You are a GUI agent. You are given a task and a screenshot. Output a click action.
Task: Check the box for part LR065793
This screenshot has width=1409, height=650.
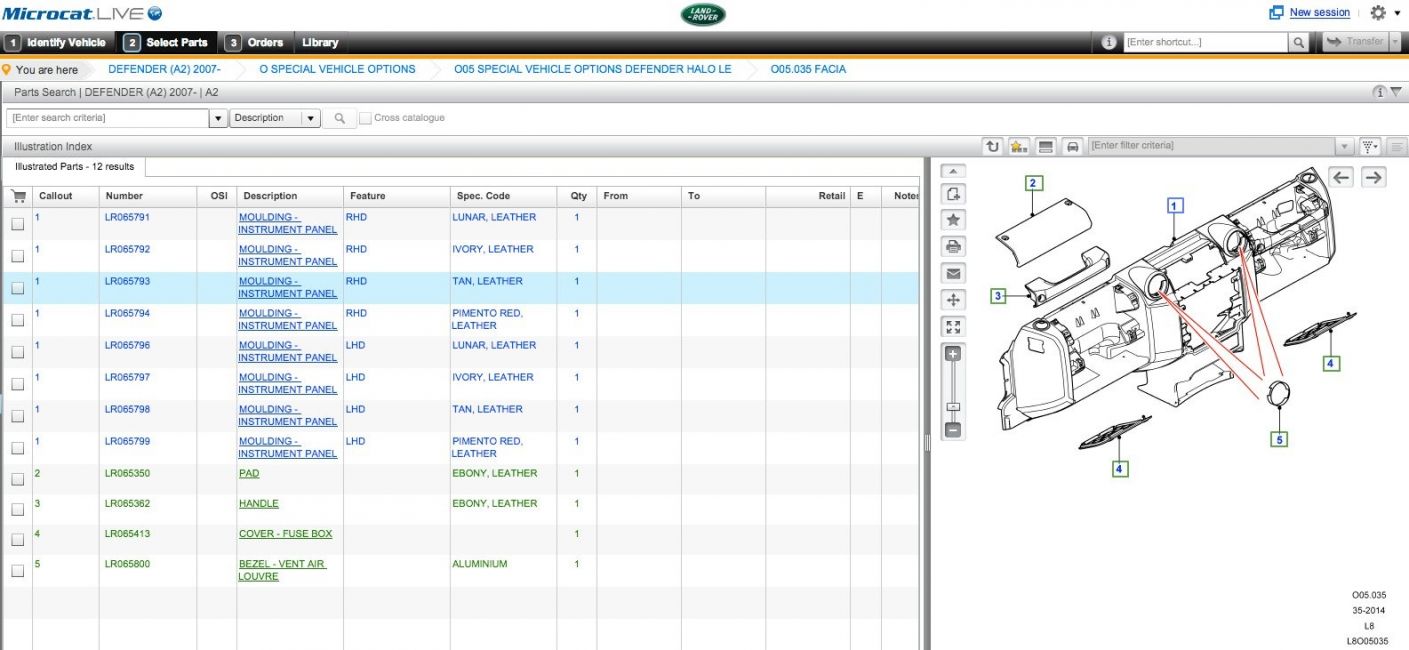(x=18, y=288)
